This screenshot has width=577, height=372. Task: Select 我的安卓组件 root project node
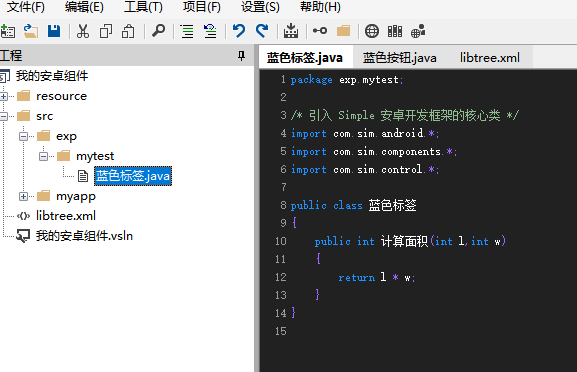coord(52,76)
